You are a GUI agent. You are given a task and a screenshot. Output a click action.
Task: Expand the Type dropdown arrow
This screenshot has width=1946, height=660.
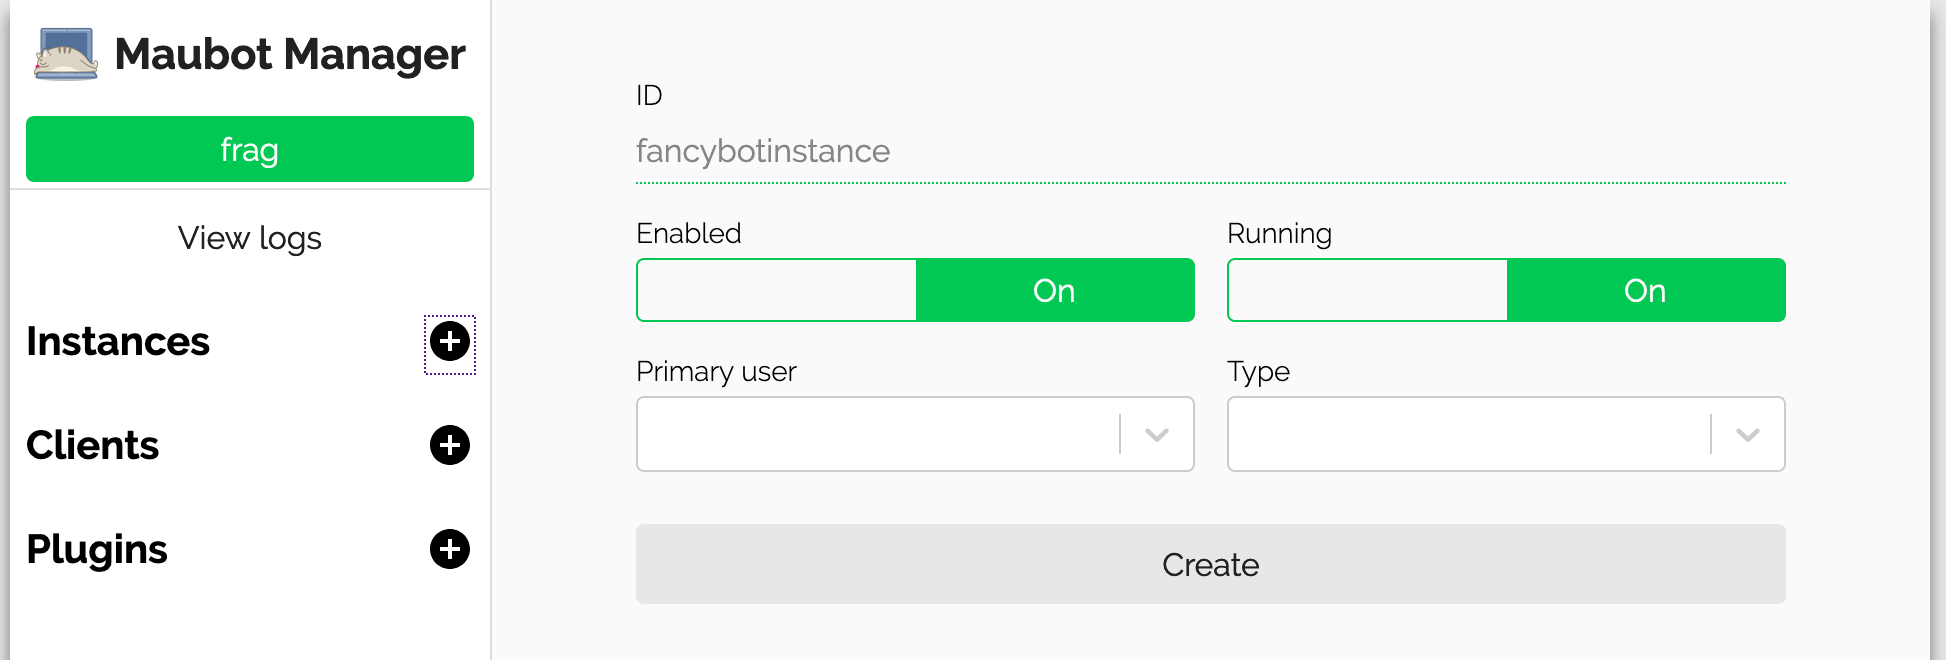pyautogui.click(x=1748, y=434)
